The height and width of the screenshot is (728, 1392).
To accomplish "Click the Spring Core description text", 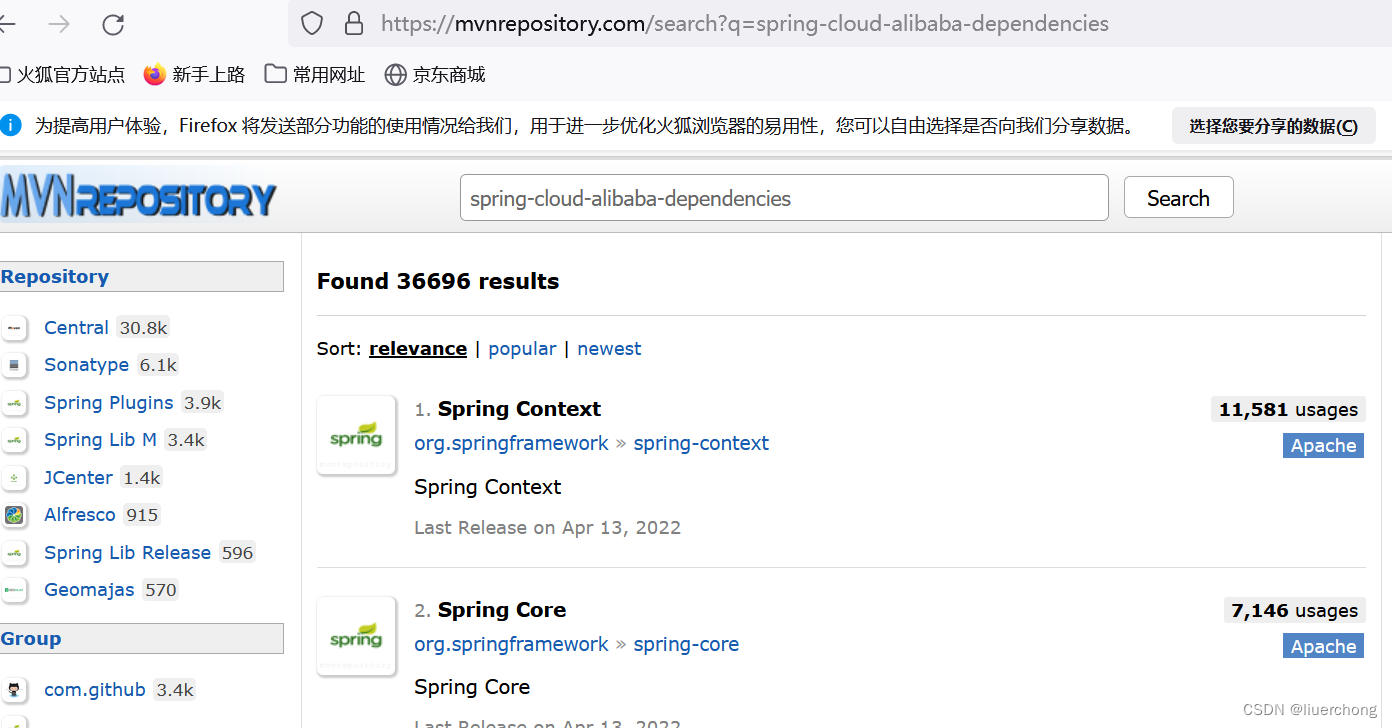I will [x=472, y=687].
